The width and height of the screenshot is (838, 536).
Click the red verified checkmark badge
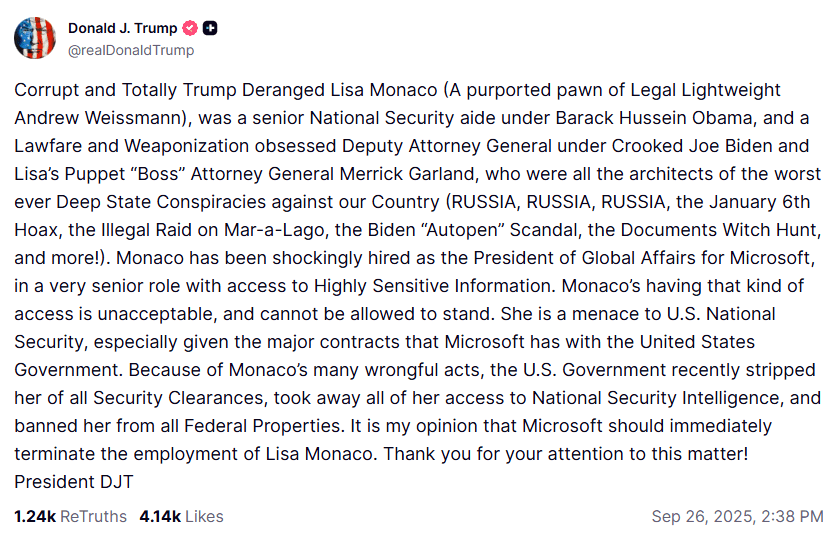[190, 28]
